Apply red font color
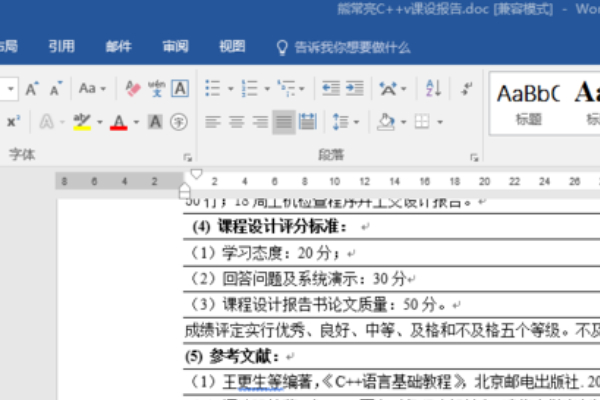The height and width of the screenshot is (400, 600). [x=119, y=122]
